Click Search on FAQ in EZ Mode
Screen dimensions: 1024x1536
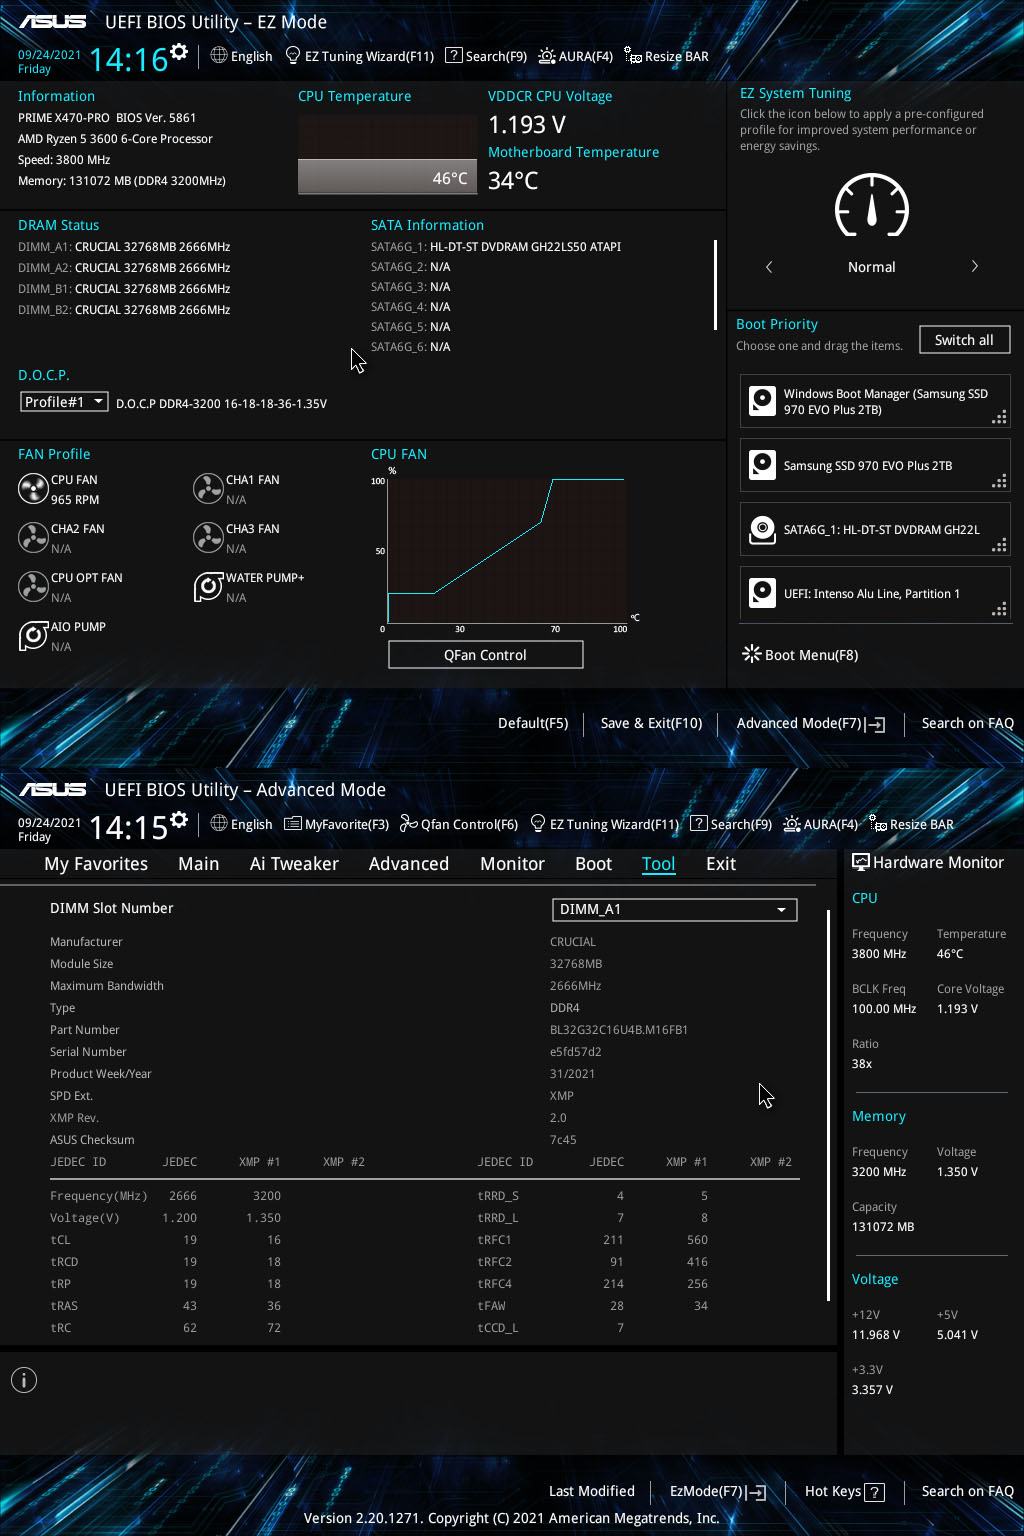pyautogui.click(x=967, y=723)
